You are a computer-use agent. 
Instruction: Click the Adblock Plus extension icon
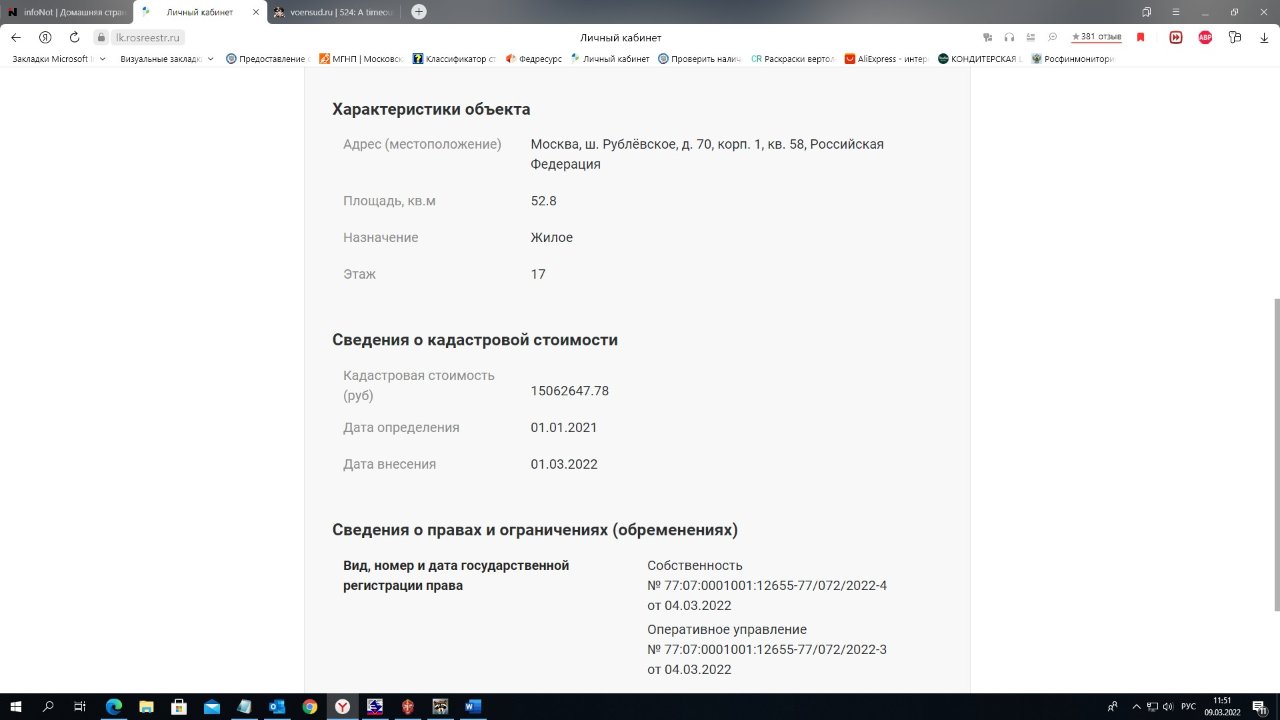1205,37
